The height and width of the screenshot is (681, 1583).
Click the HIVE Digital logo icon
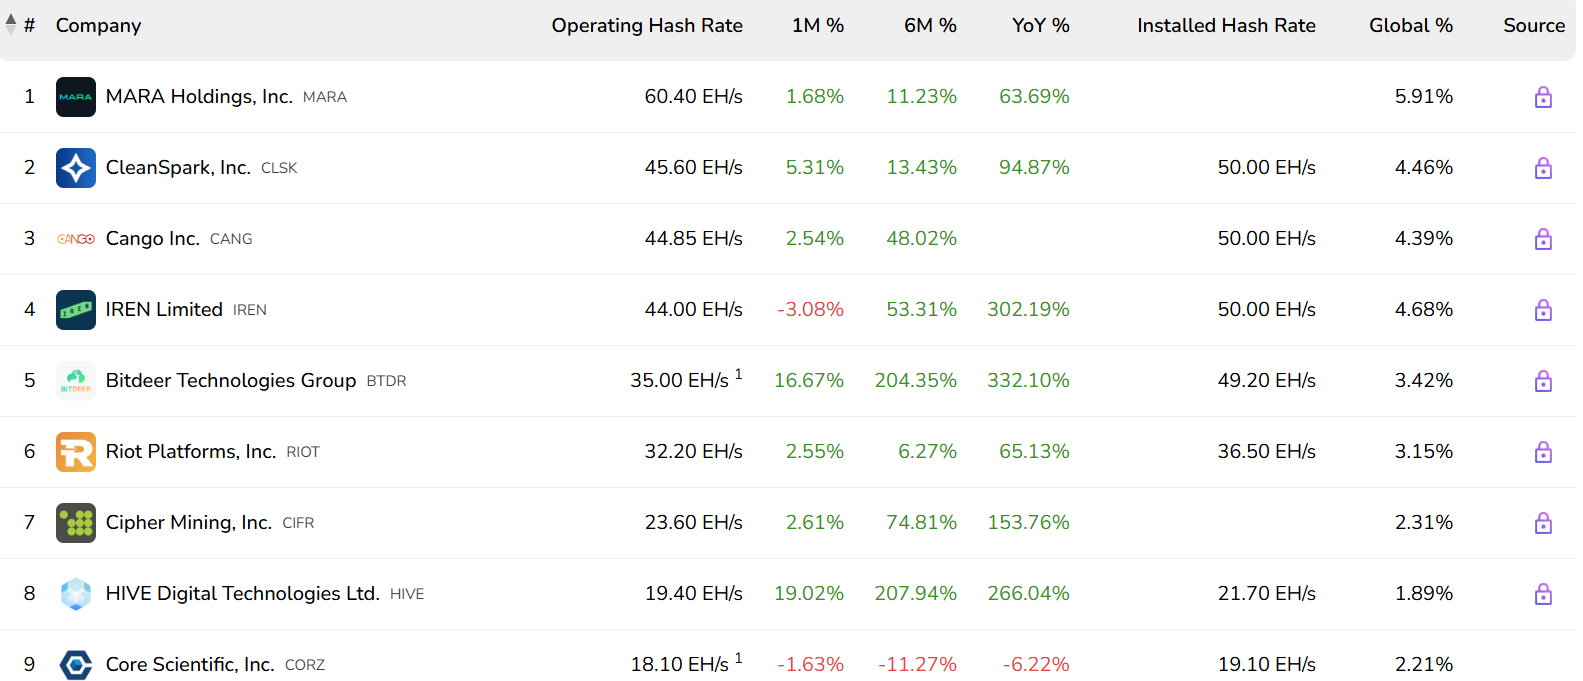click(x=76, y=594)
